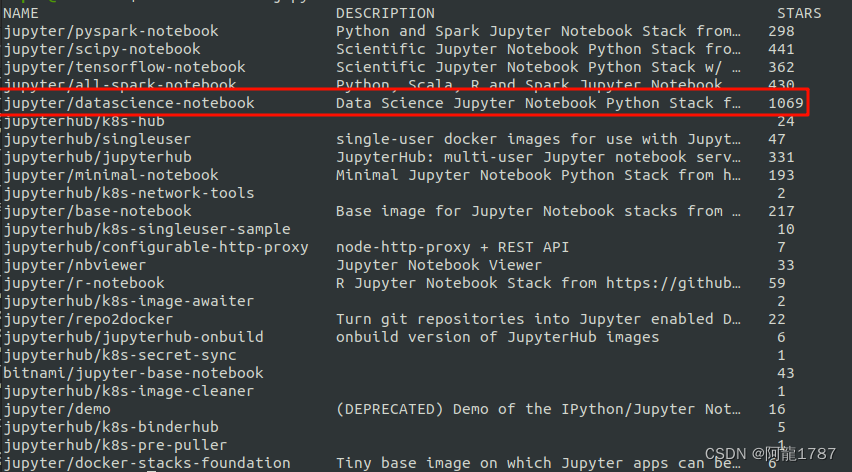Click 'onbuild version of JupyterHub images' description
This screenshot has width=852, height=472.
pos(498,337)
